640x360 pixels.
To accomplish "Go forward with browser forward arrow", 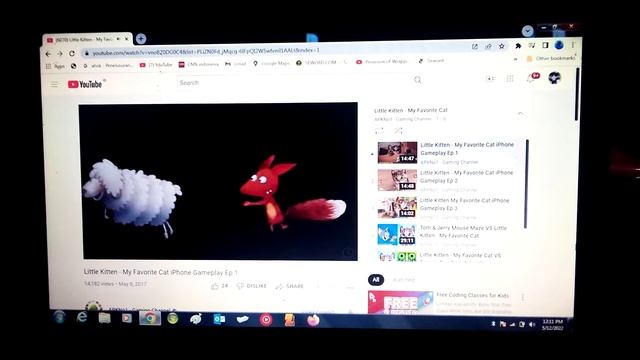I will 60,53.
